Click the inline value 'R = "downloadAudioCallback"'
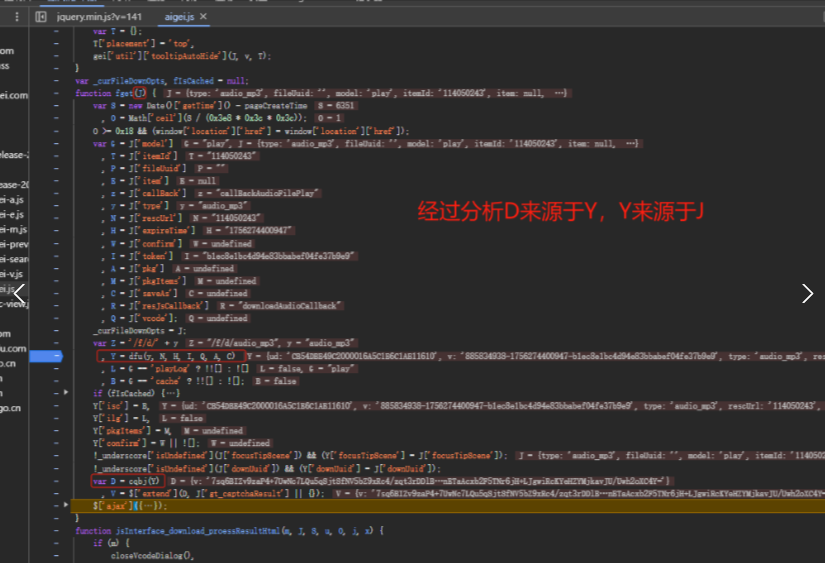The image size is (825, 563). (x=280, y=306)
